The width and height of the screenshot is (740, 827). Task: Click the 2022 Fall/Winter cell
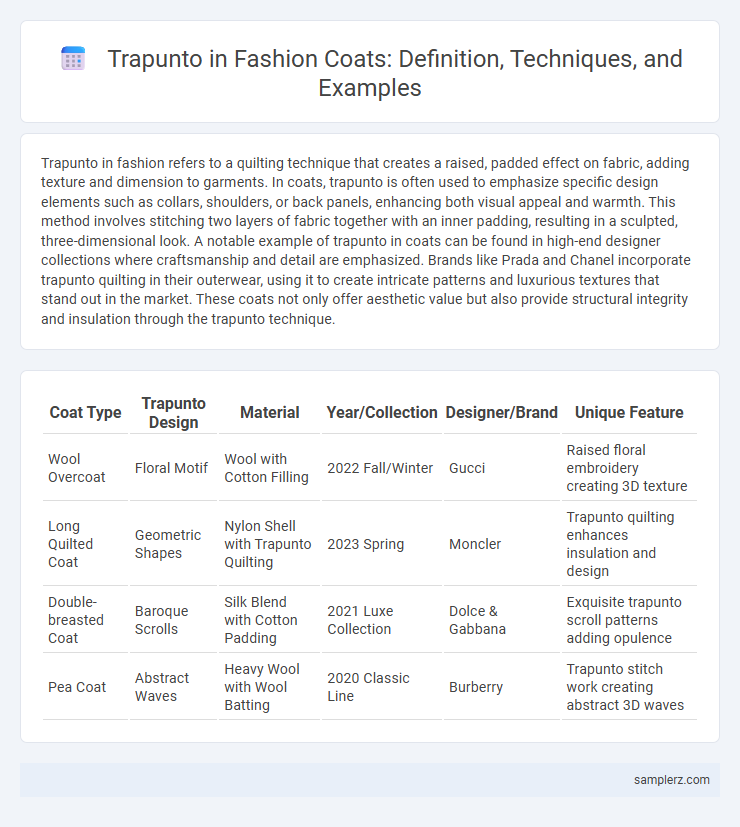pyautogui.click(x=382, y=468)
